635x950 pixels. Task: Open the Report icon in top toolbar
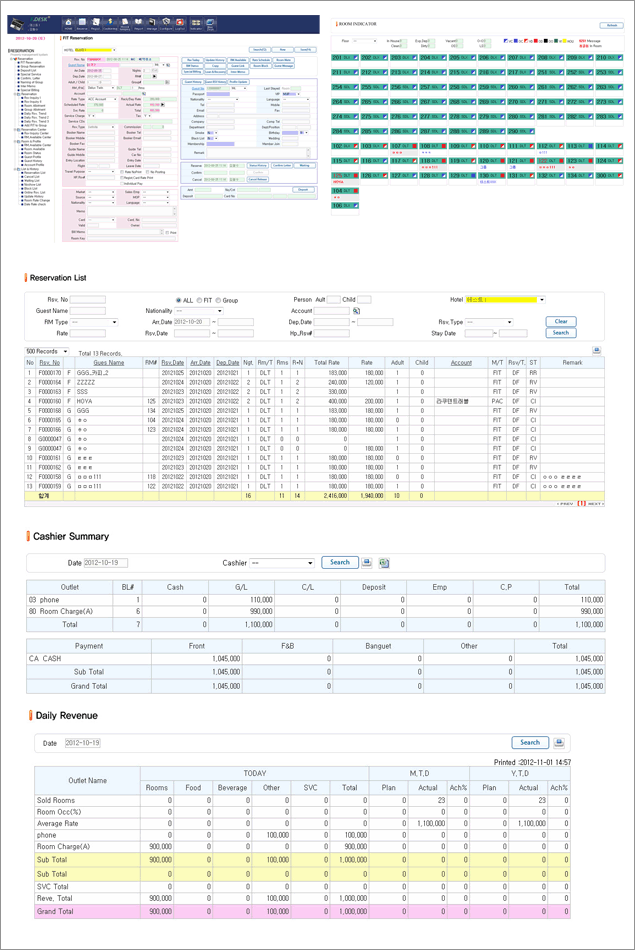(135, 21)
